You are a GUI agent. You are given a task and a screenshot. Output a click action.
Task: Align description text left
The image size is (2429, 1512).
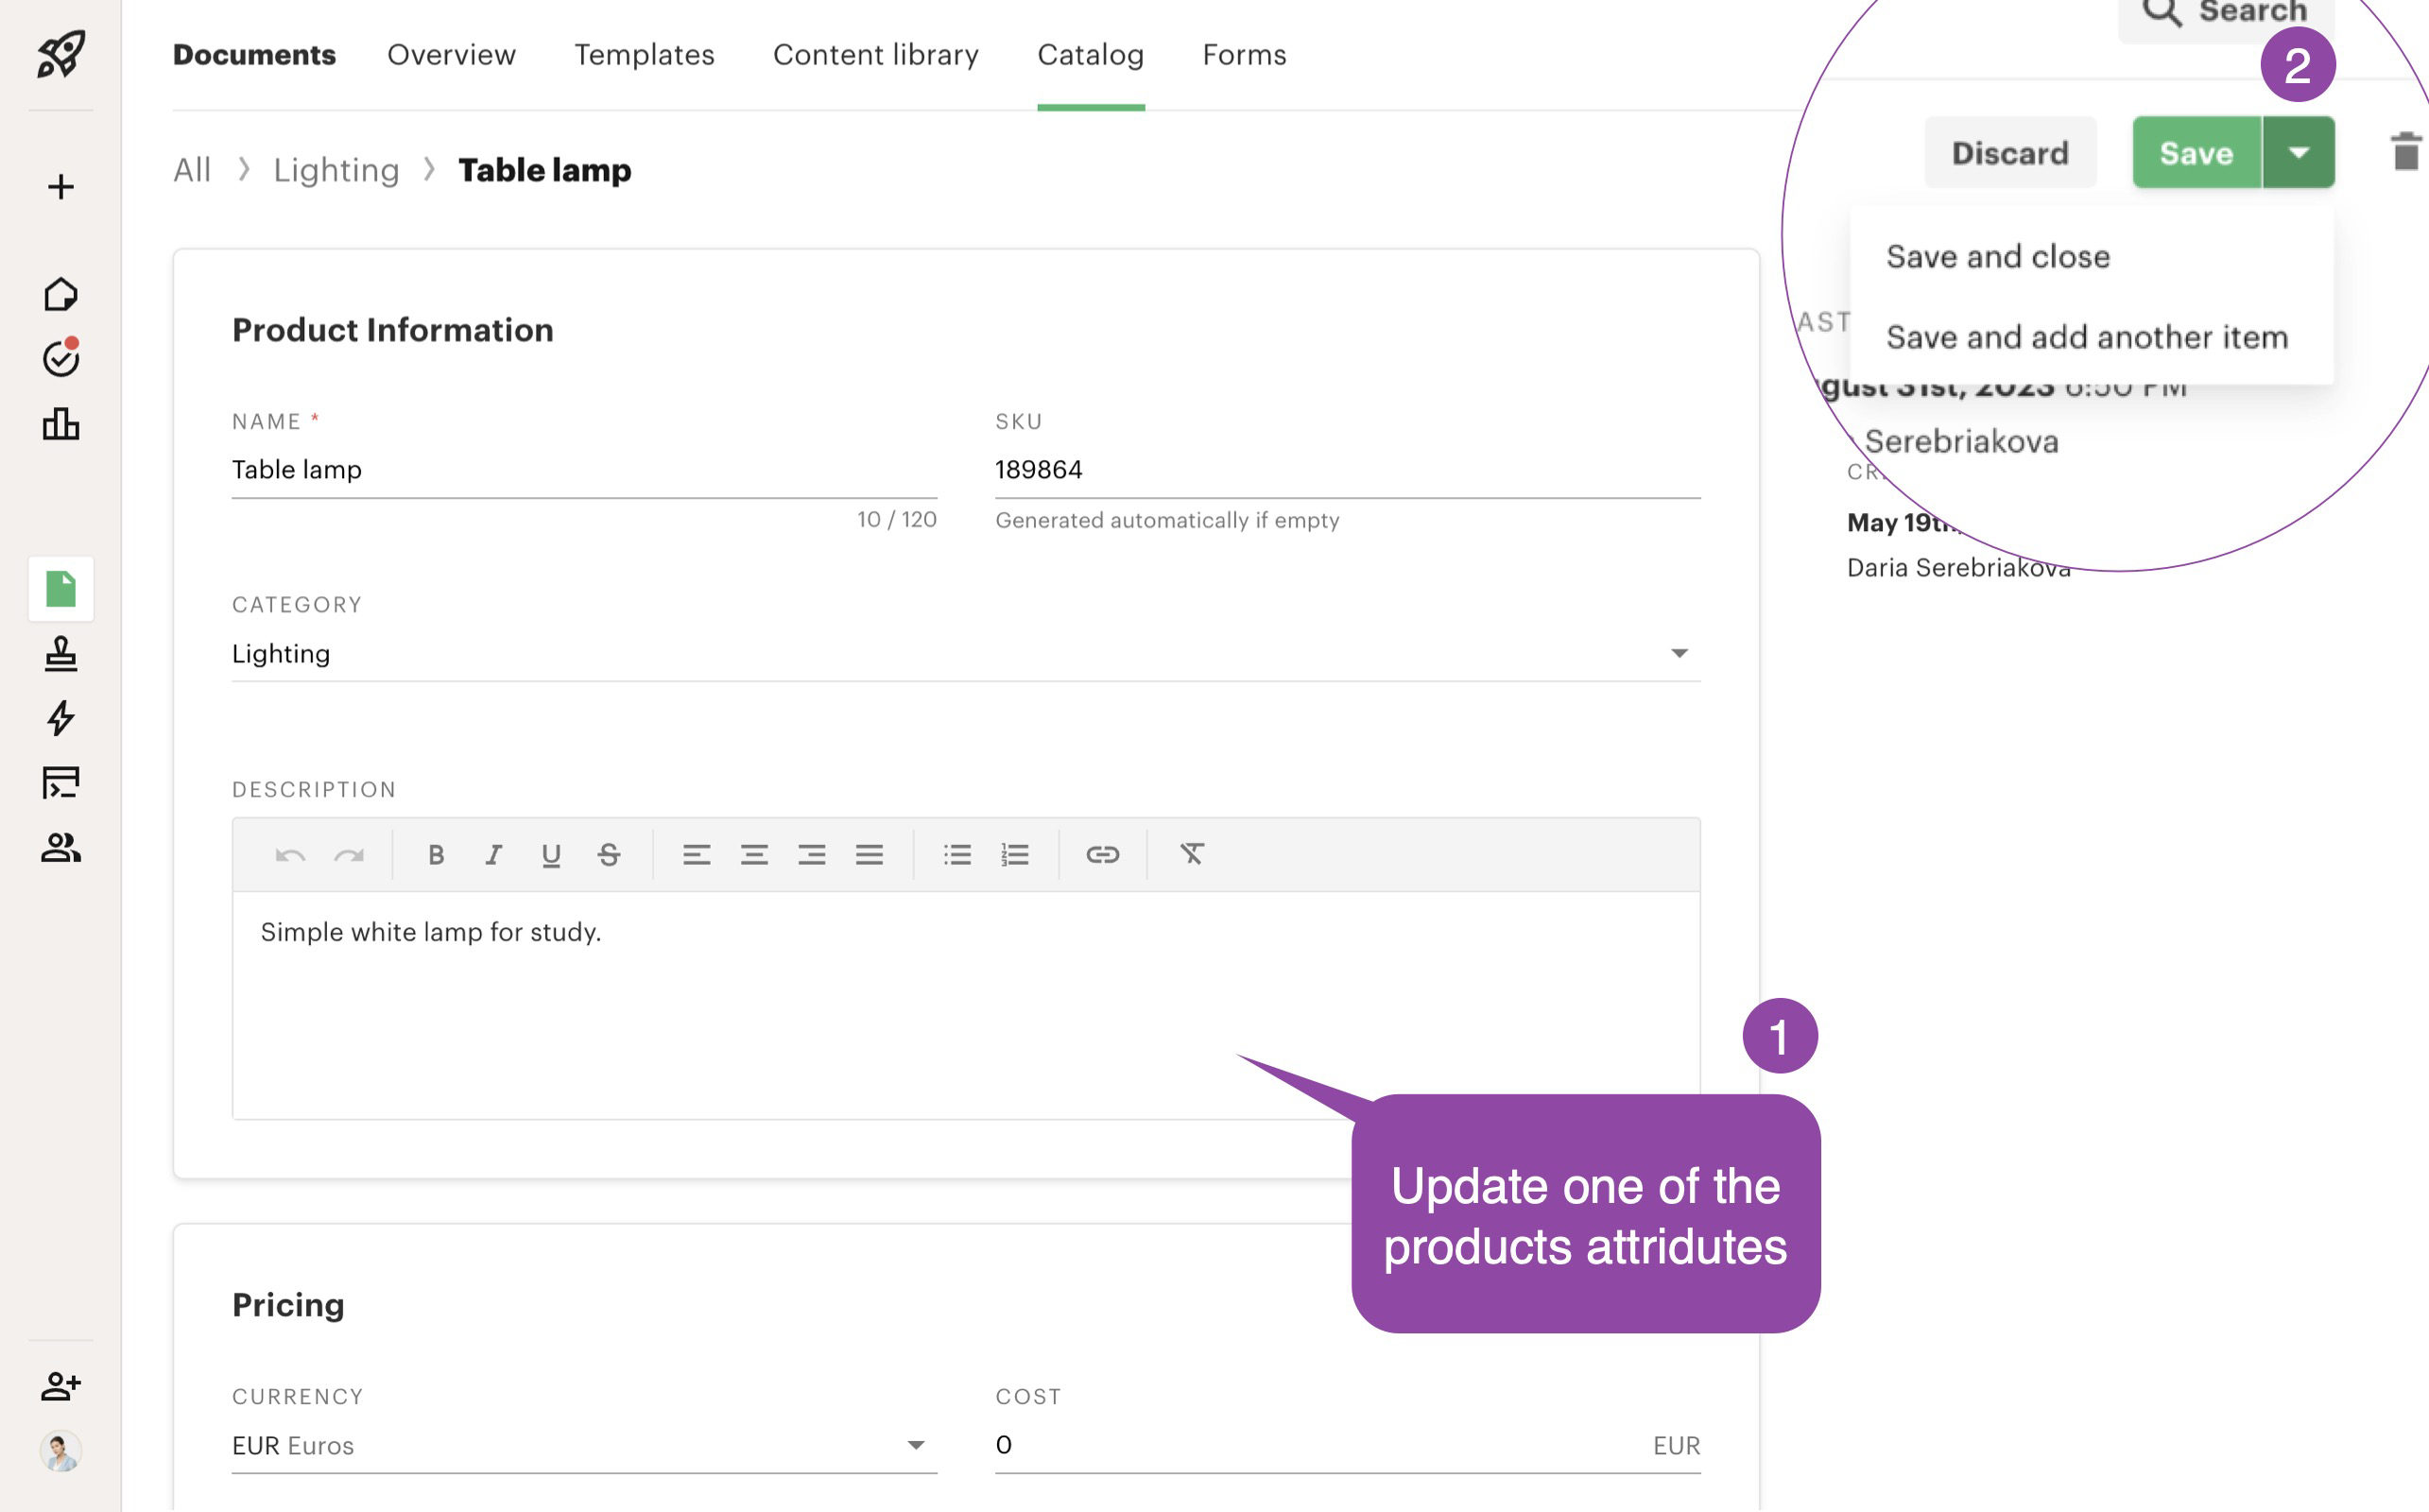(x=696, y=855)
